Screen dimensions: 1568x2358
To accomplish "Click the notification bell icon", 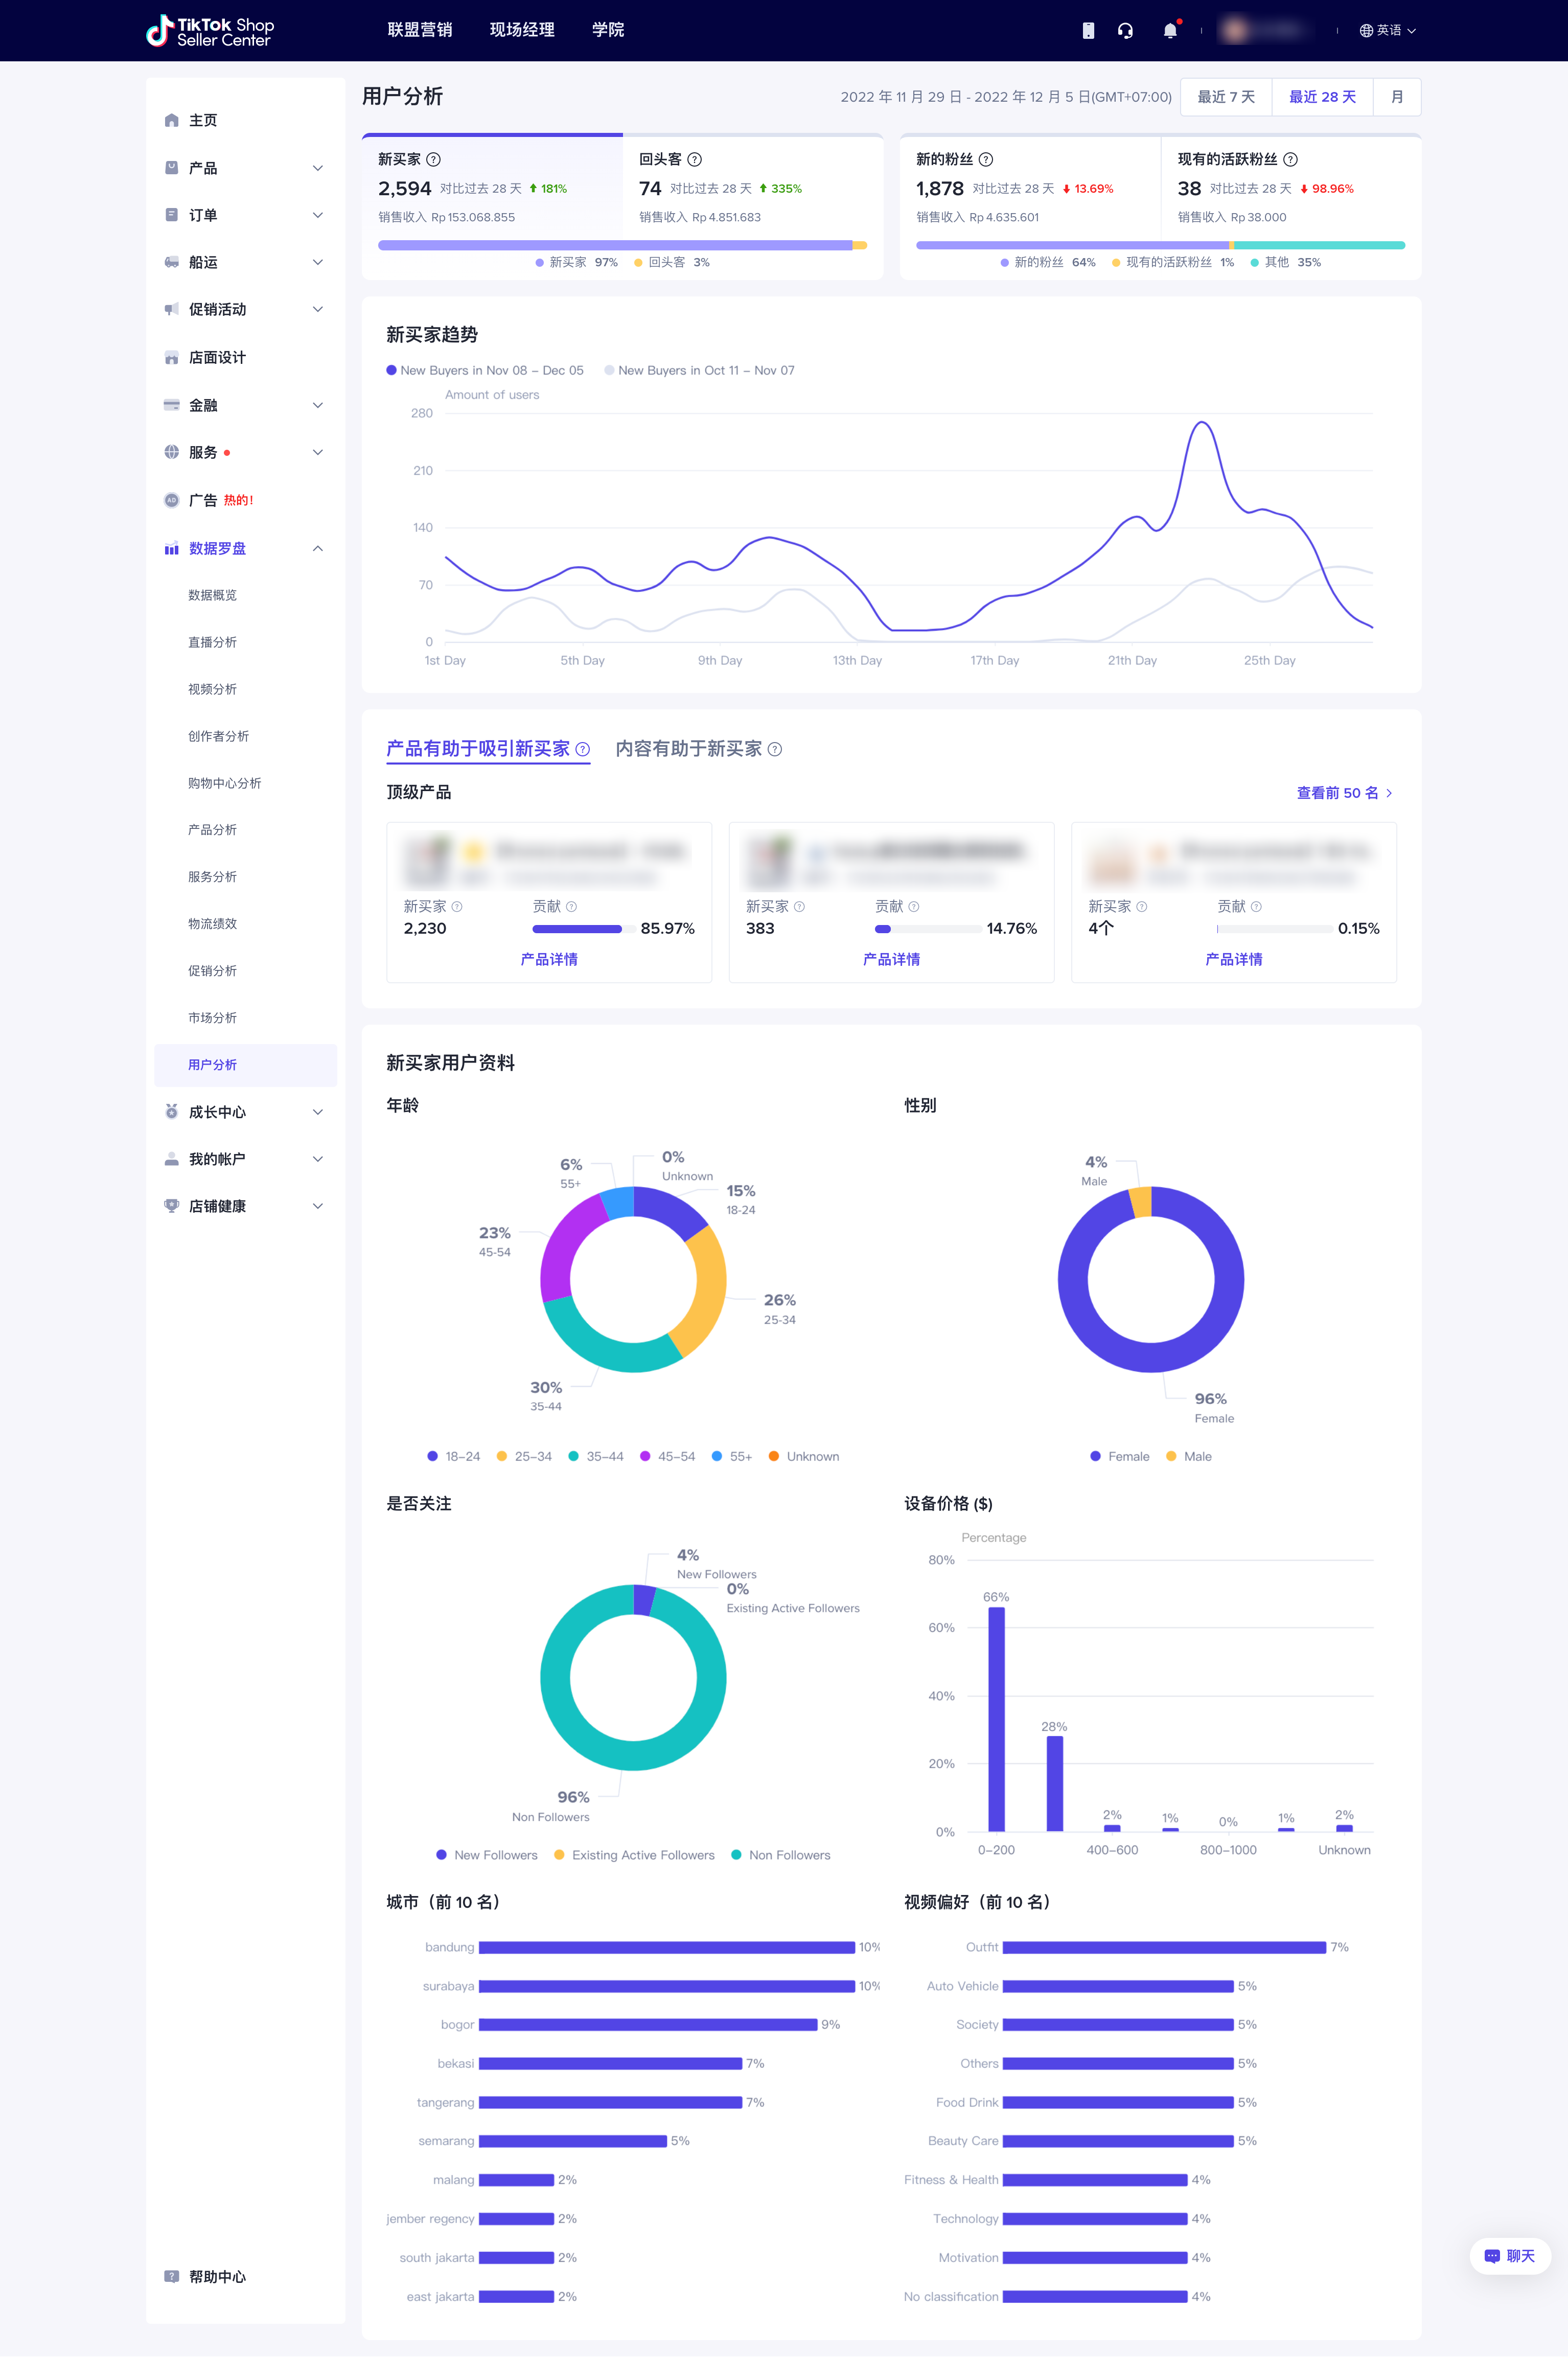I will pyautogui.click(x=1170, y=31).
